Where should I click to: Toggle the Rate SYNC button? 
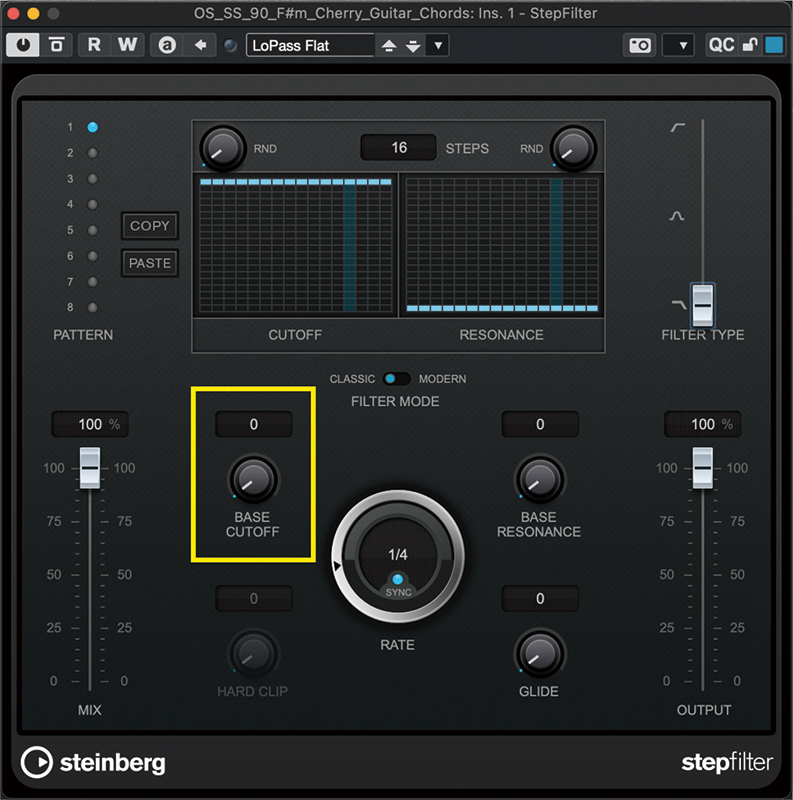(398, 580)
